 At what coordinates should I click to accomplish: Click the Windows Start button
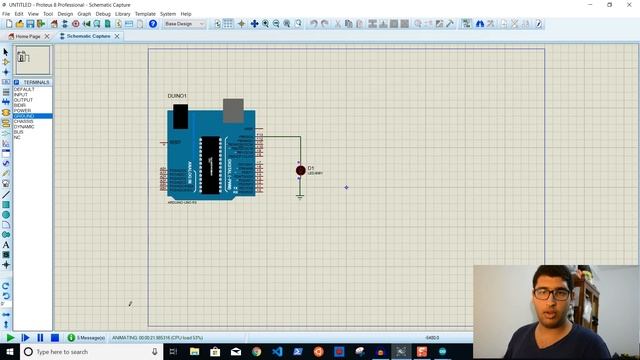click(x=10, y=352)
